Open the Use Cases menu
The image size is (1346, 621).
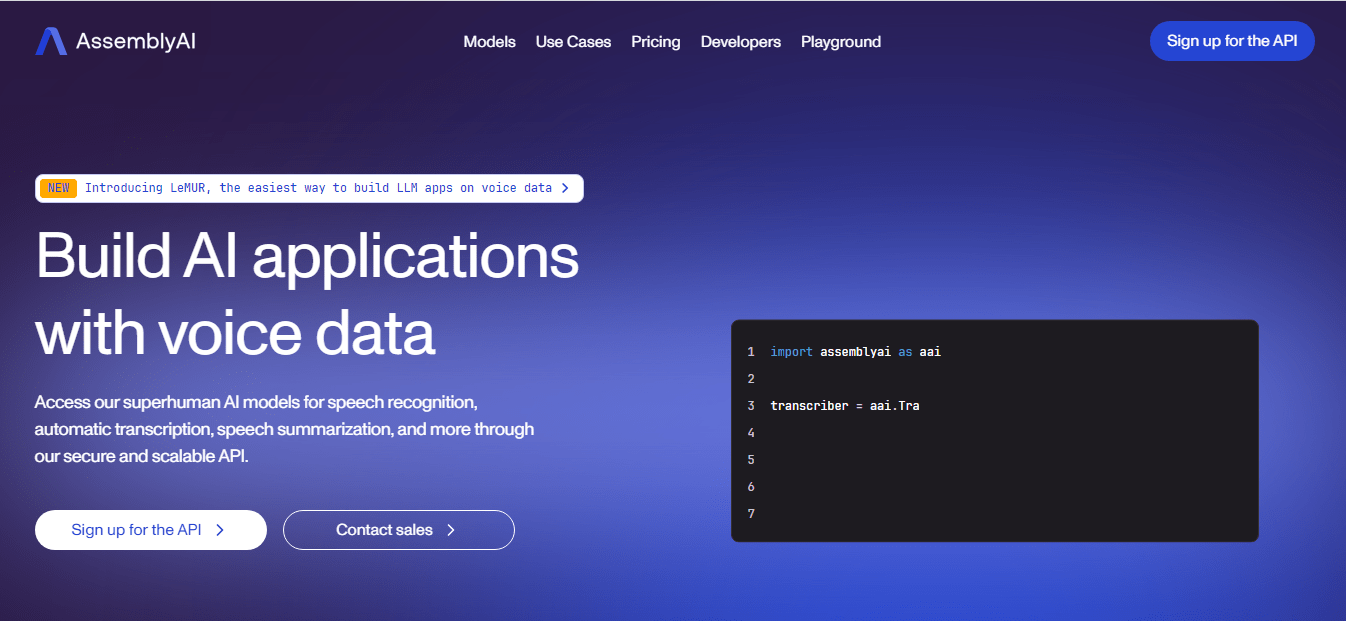click(x=573, y=42)
